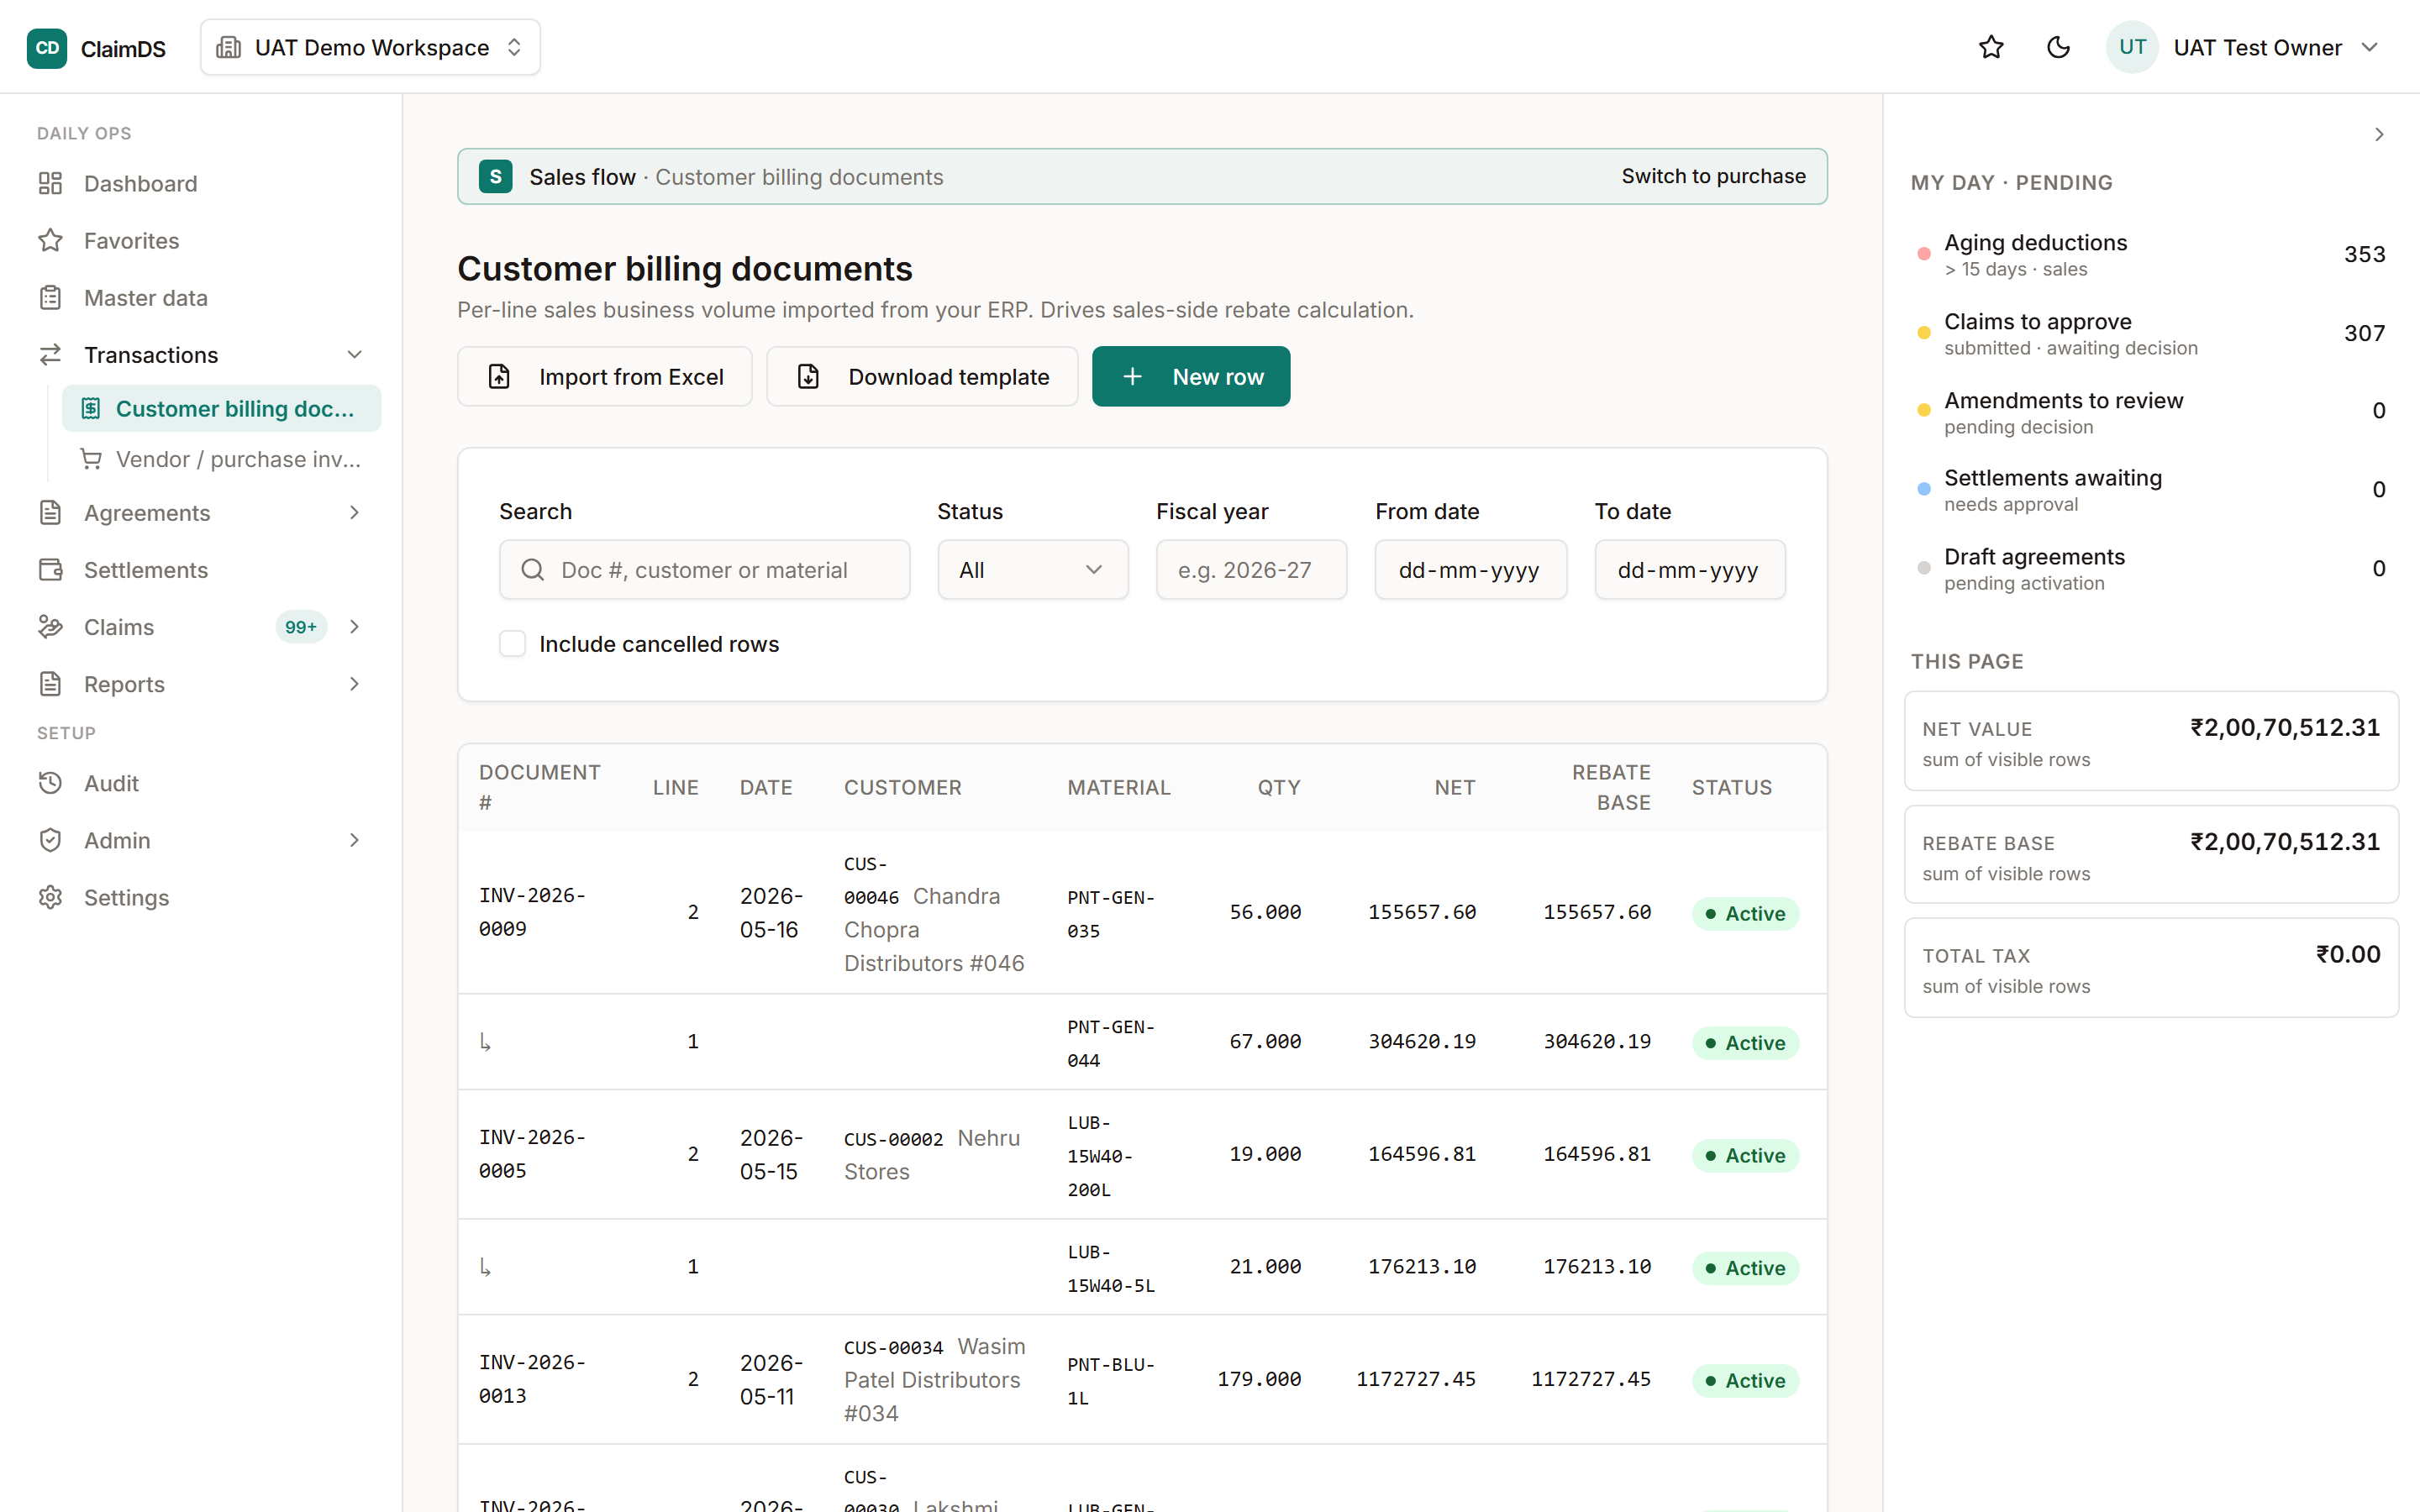Viewport: 2420px width, 1512px height.
Task: Click the Audit history icon
Action: point(50,783)
